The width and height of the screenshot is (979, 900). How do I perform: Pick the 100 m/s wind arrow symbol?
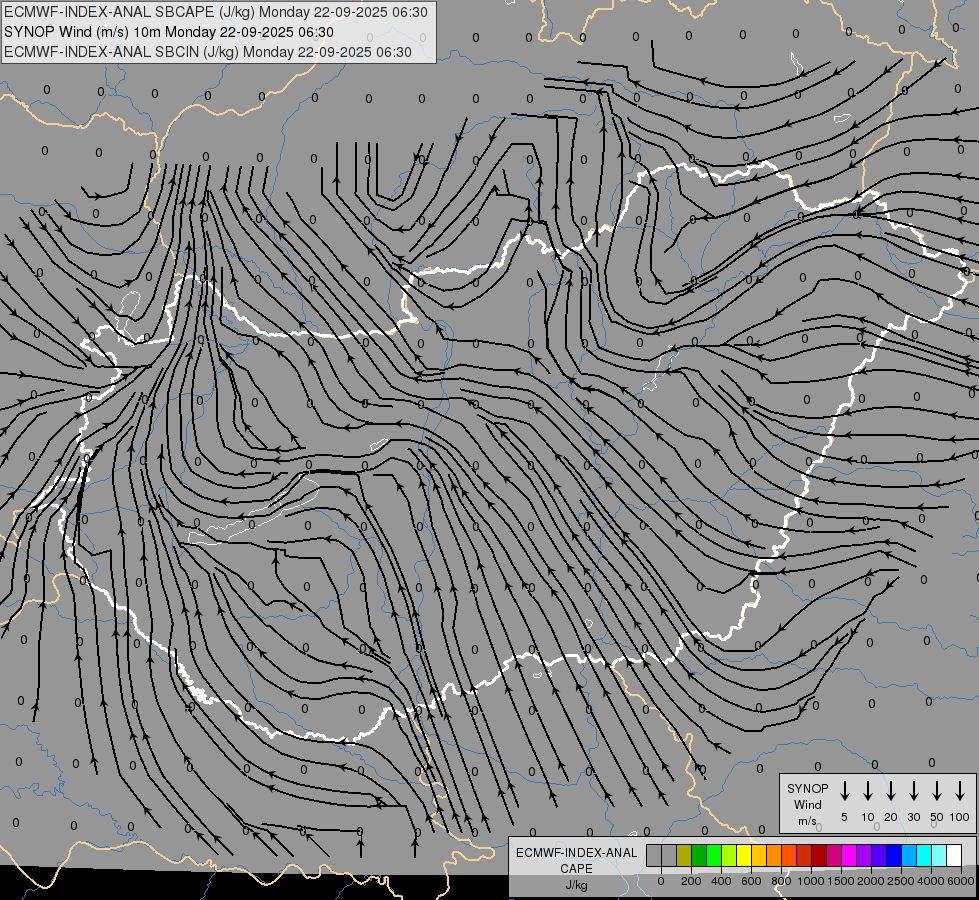coord(960,791)
